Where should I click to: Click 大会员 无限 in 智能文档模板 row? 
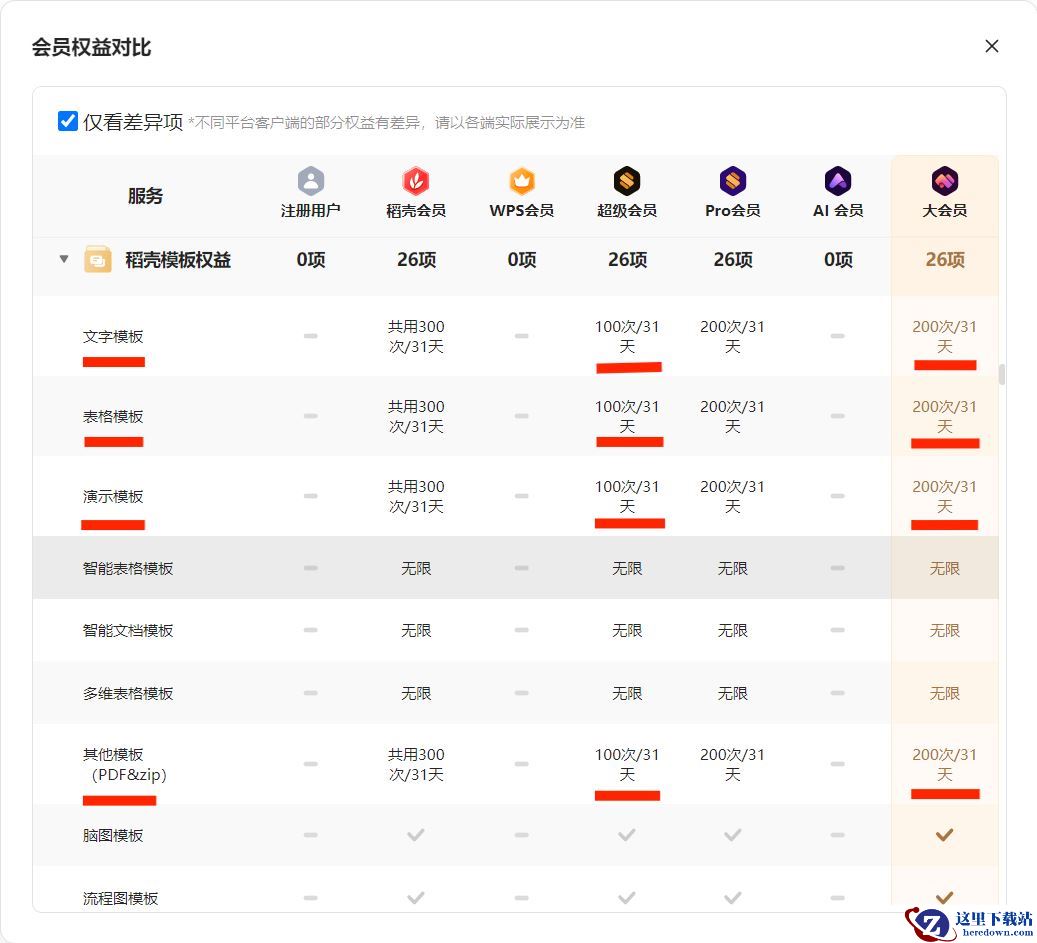(944, 631)
